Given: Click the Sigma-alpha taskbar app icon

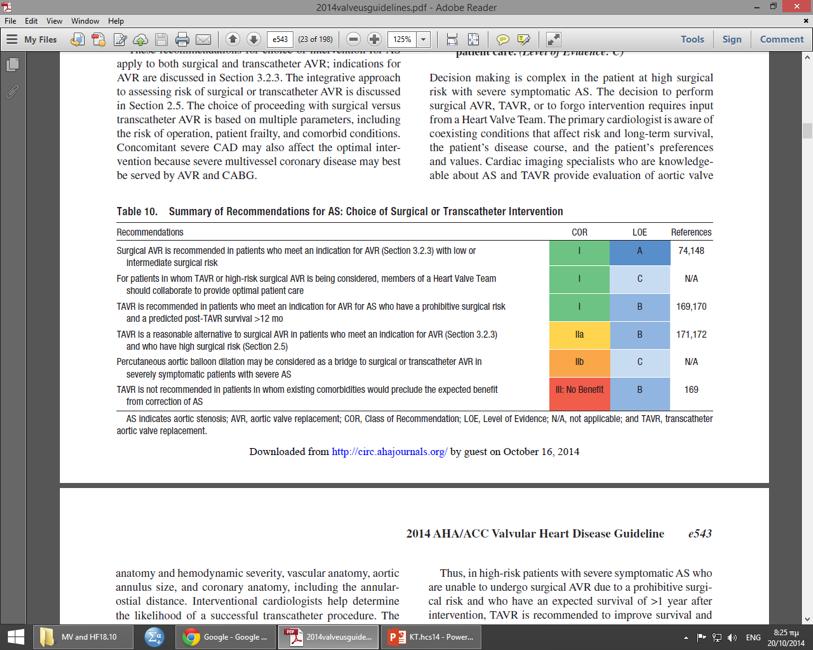Looking at the screenshot, I should coord(155,637).
